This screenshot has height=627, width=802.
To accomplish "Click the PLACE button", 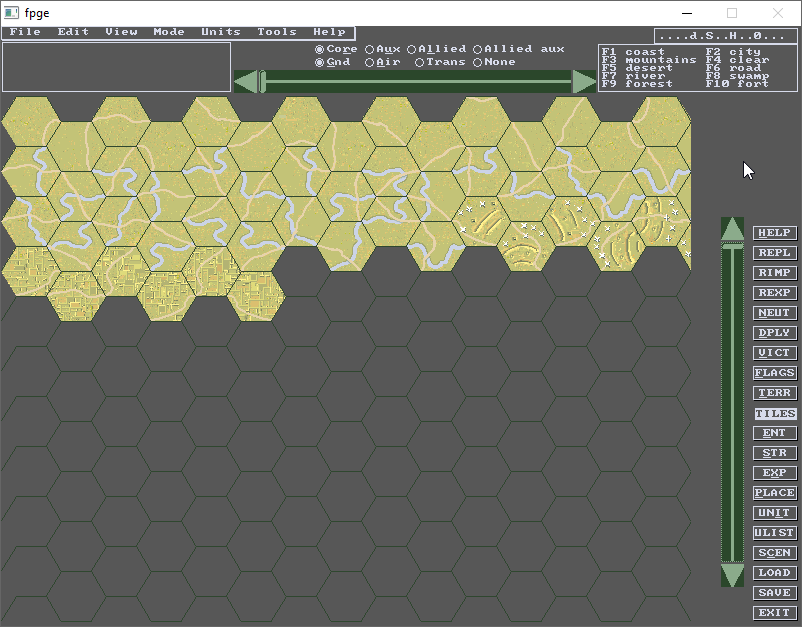I will pos(775,492).
